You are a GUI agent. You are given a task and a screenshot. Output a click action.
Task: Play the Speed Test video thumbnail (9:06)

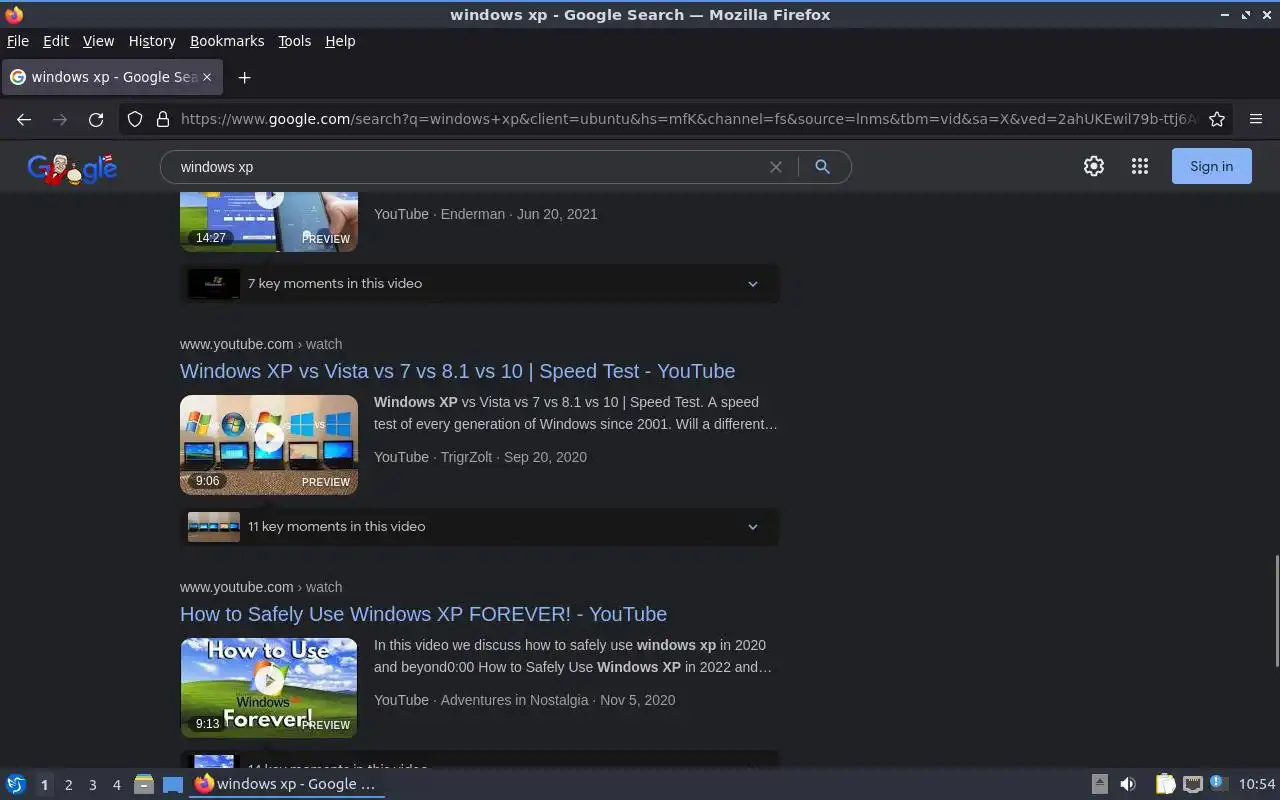pos(269,445)
